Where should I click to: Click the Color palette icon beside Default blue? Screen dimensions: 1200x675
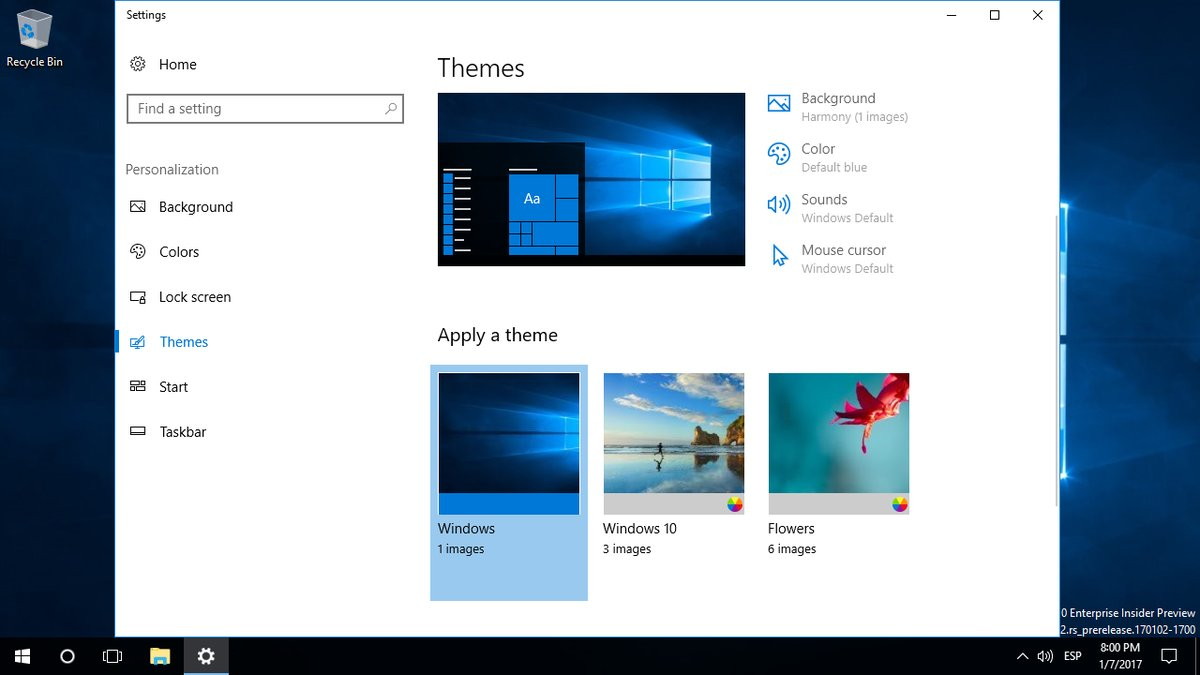coord(779,154)
